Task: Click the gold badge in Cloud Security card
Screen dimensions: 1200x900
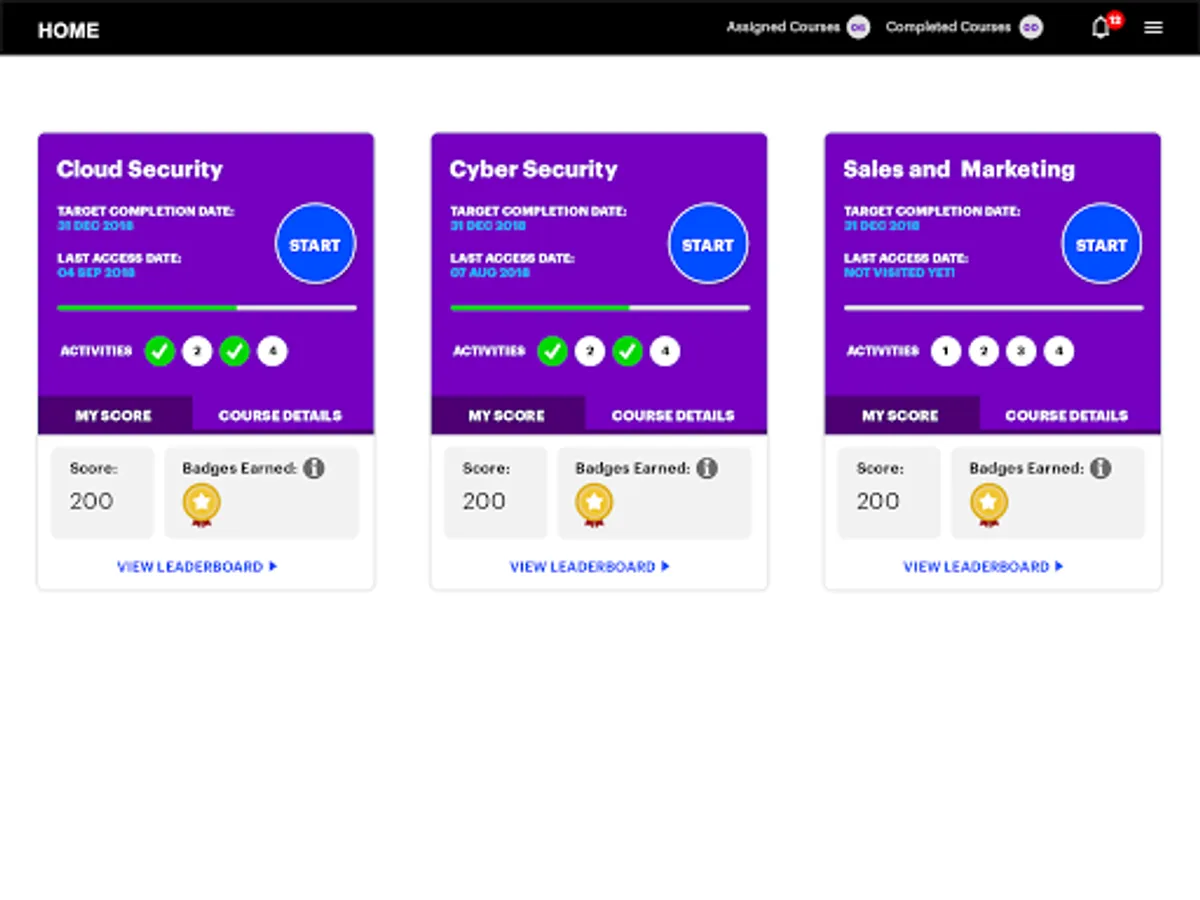Action: tap(201, 505)
